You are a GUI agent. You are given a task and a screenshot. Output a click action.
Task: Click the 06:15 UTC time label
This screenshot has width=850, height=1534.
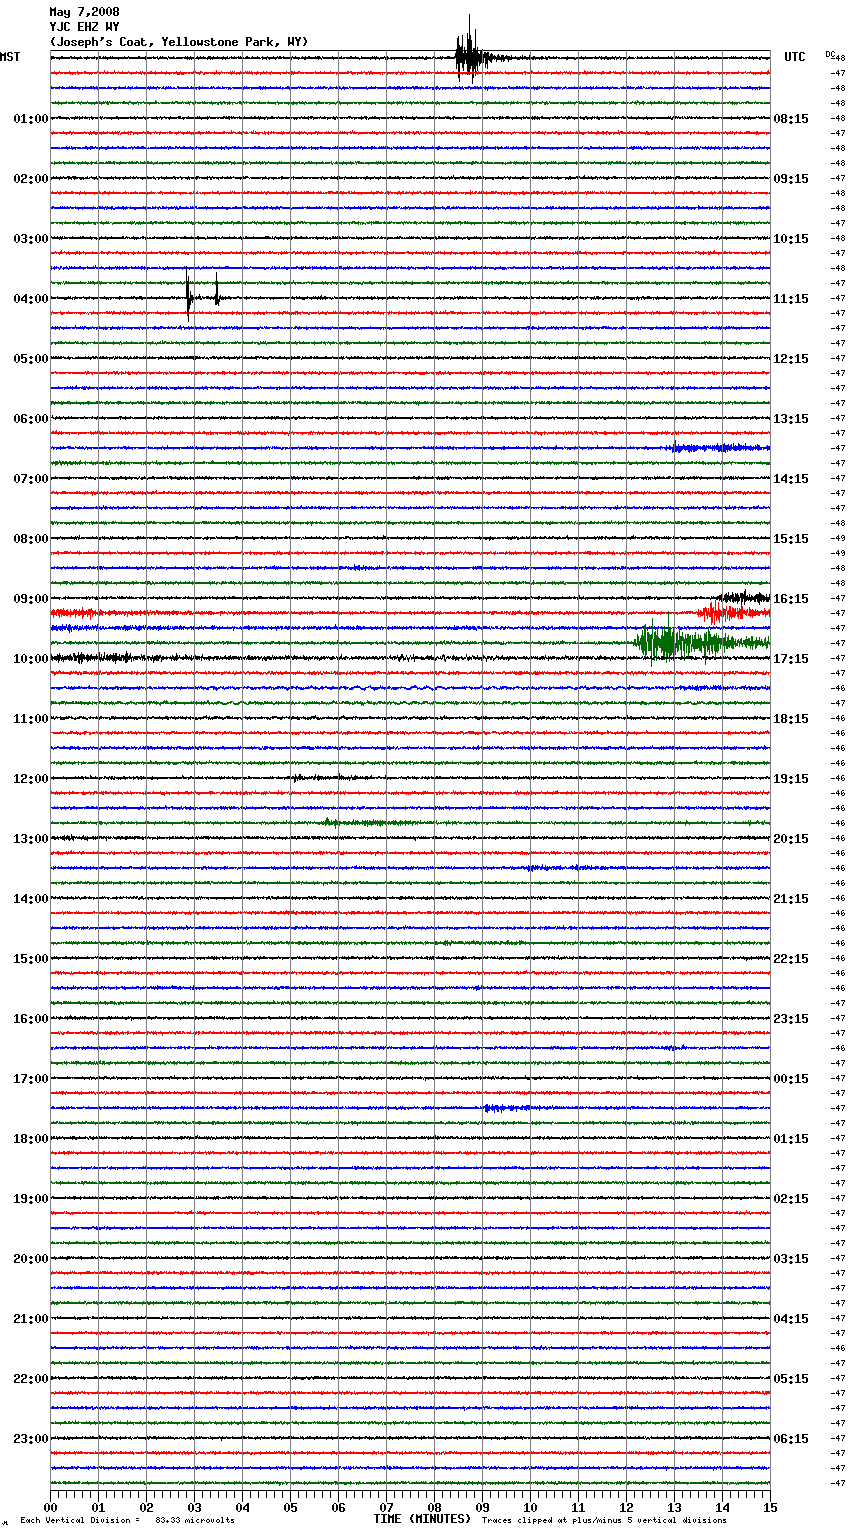tap(791, 1439)
